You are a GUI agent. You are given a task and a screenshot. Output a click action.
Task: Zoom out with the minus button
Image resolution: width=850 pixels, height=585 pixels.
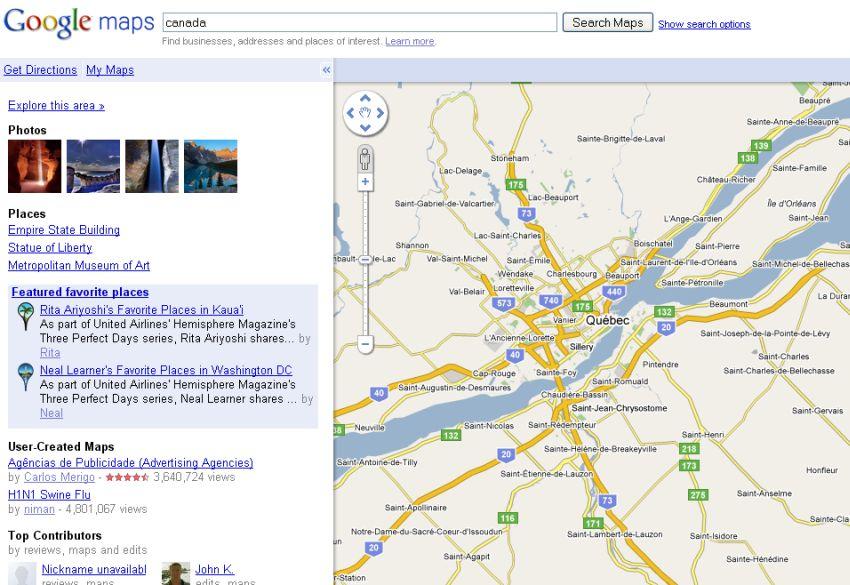point(365,344)
